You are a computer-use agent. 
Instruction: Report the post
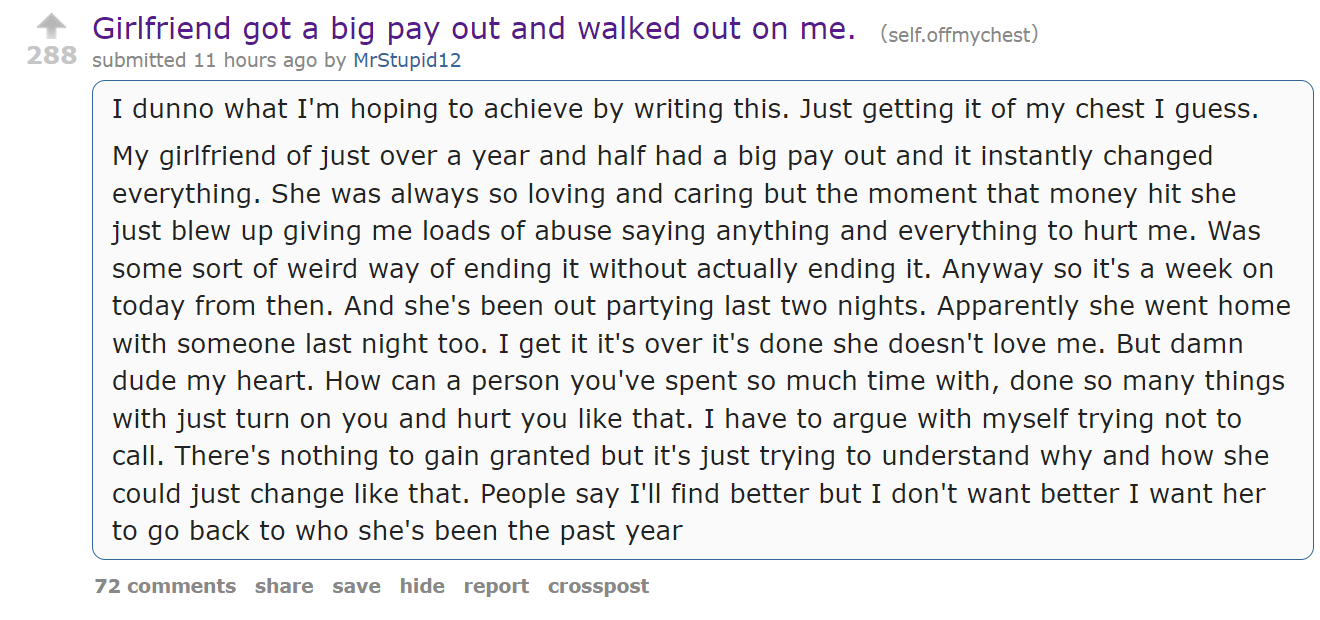click(496, 586)
